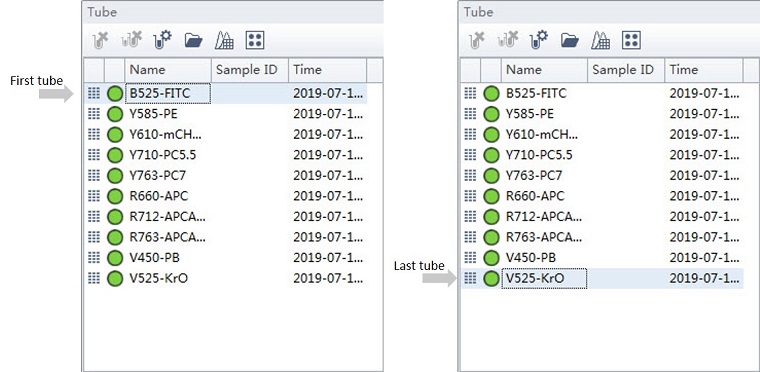The height and width of the screenshot is (372, 760).
Task: Select highlighted V525-KrO name in right panel
Action: tap(535, 278)
